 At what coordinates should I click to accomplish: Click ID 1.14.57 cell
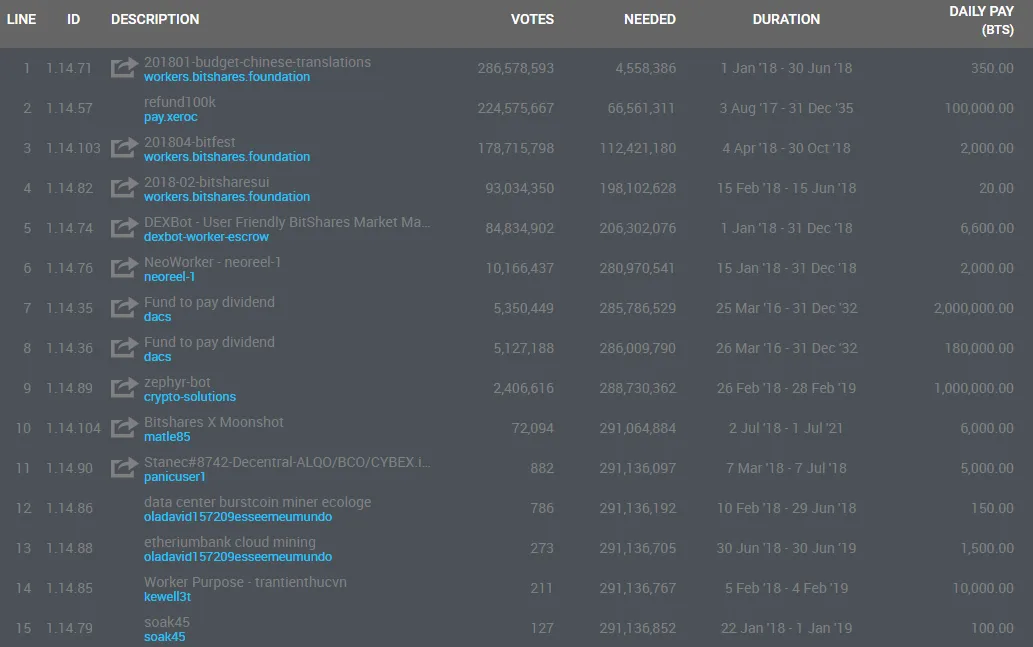click(x=69, y=108)
